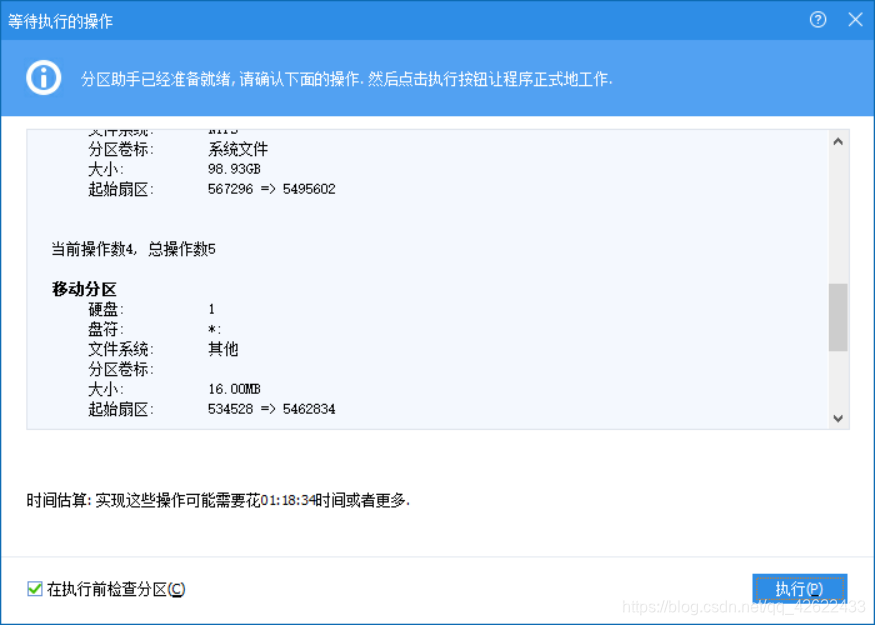
Task: Click the 时间估算 time estimate text
Action: [218, 499]
